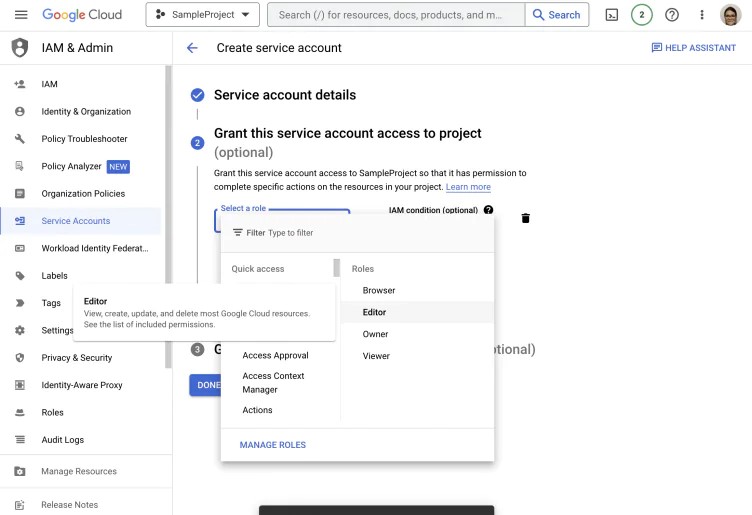Open Tags page
Viewport: 752px width, 515px height.
pyautogui.click(x=51, y=303)
